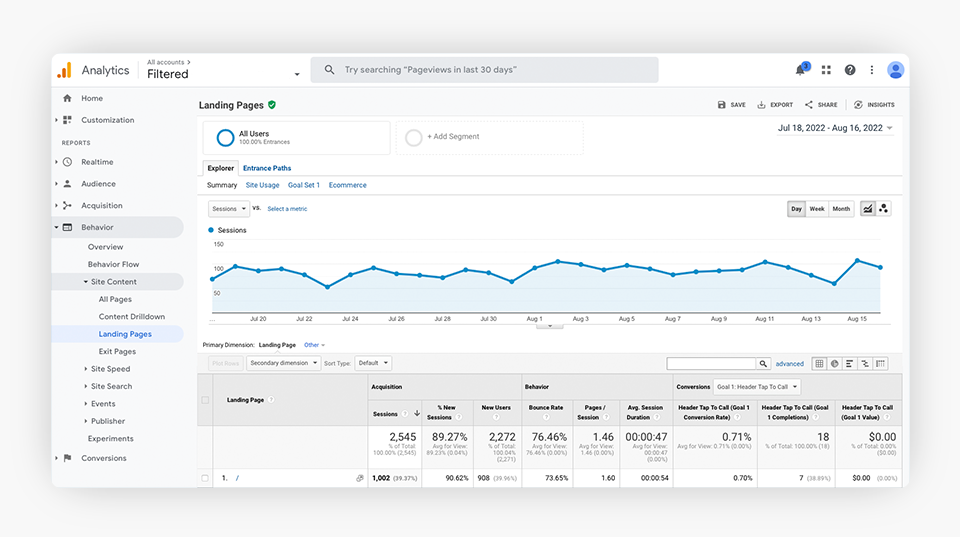The height and width of the screenshot is (537, 960).
Task: Switch to the Entrance Paths tab
Action: pos(267,168)
